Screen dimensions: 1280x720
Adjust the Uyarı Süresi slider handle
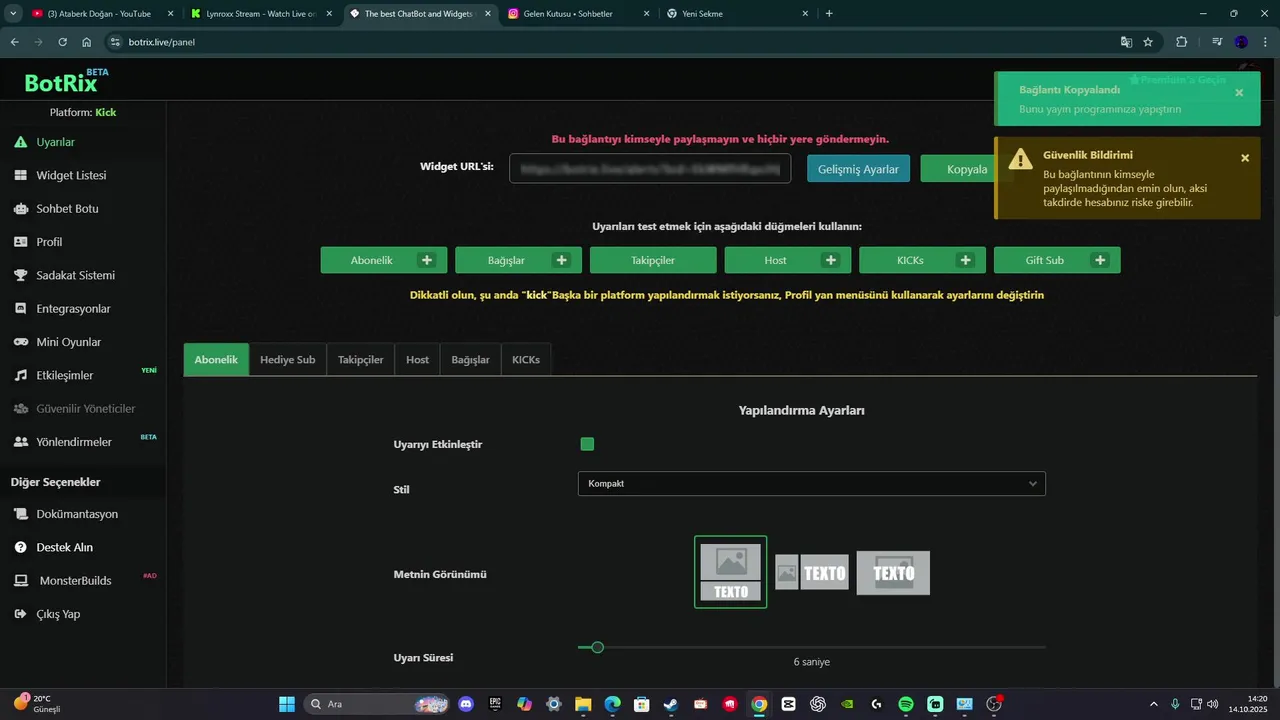pos(597,647)
